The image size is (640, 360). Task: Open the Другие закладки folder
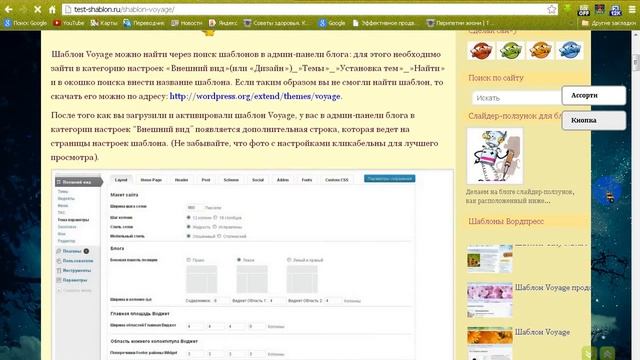(609, 23)
